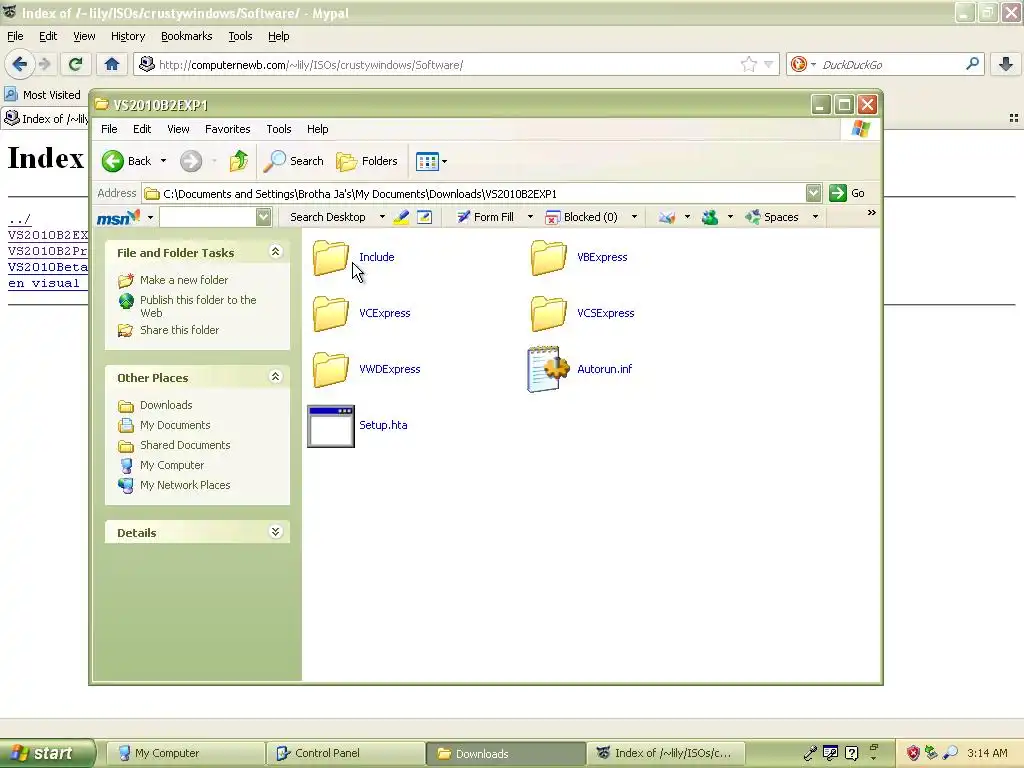
Task: Click Make a new folder
Action: tap(172, 280)
